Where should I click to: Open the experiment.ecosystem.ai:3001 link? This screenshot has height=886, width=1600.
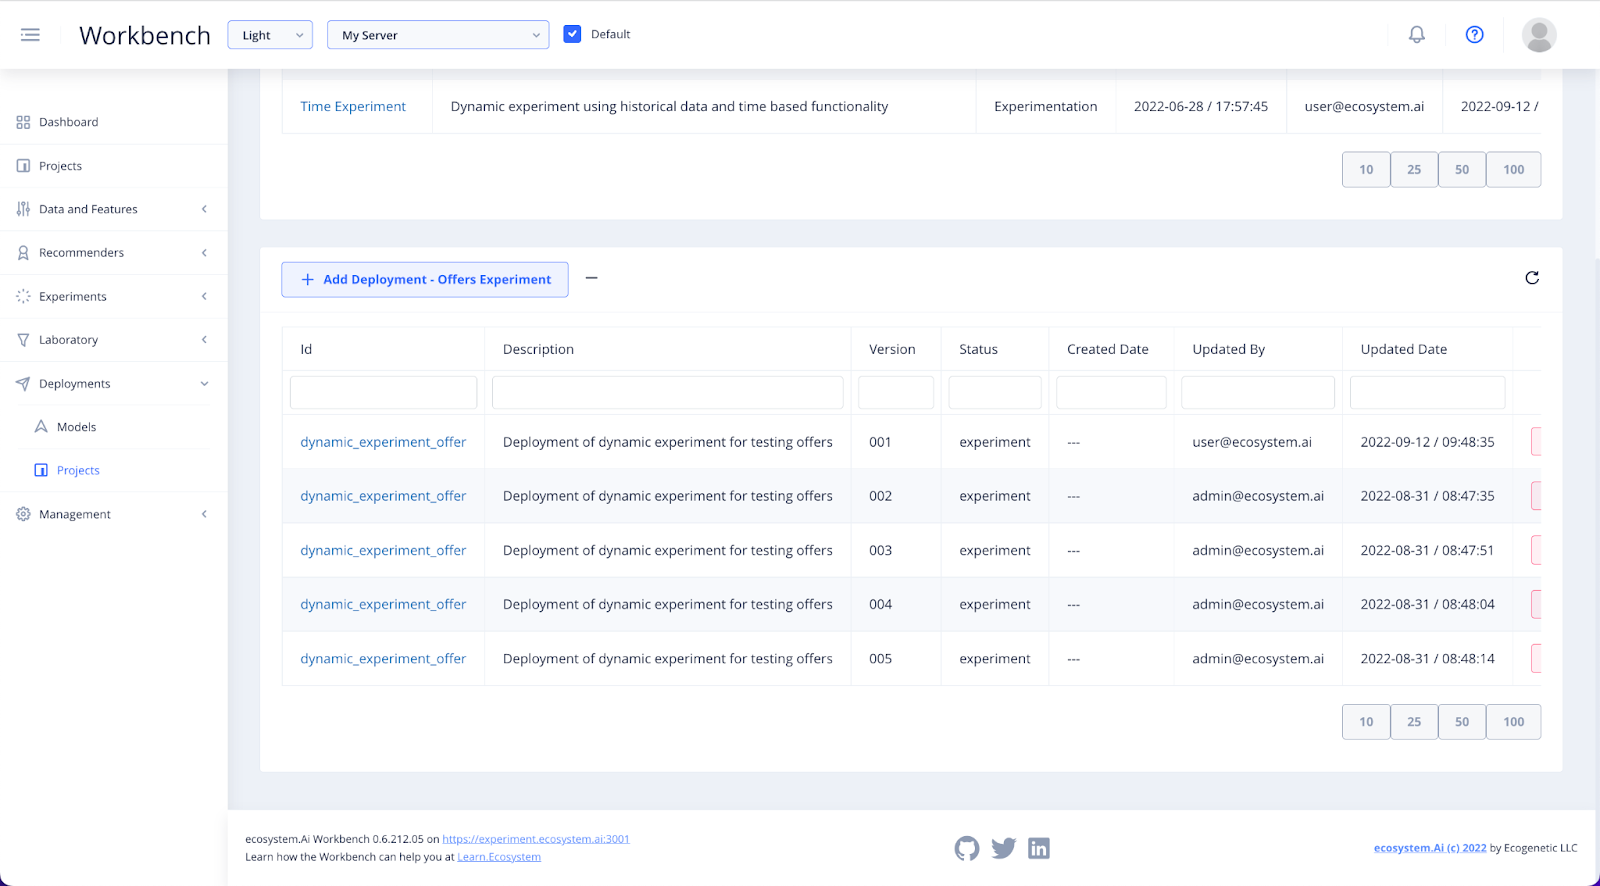pos(536,839)
